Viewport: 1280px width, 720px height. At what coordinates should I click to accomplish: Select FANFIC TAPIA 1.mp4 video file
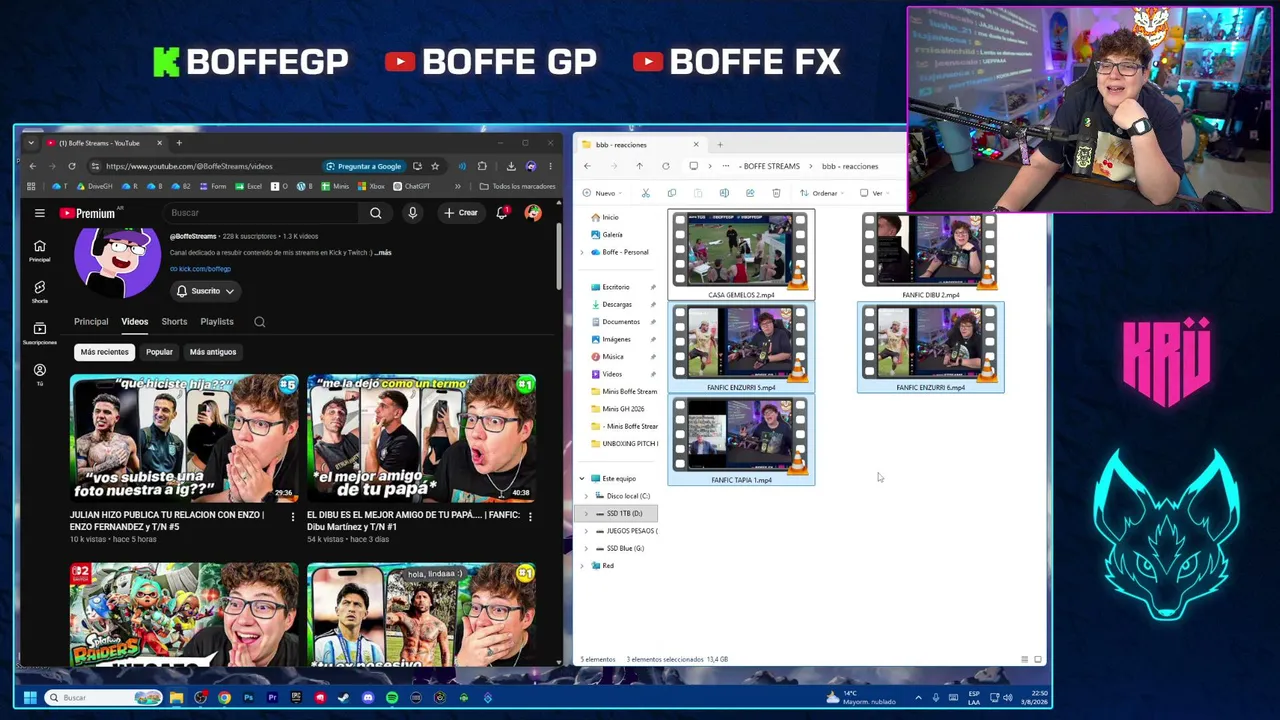tap(741, 440)
